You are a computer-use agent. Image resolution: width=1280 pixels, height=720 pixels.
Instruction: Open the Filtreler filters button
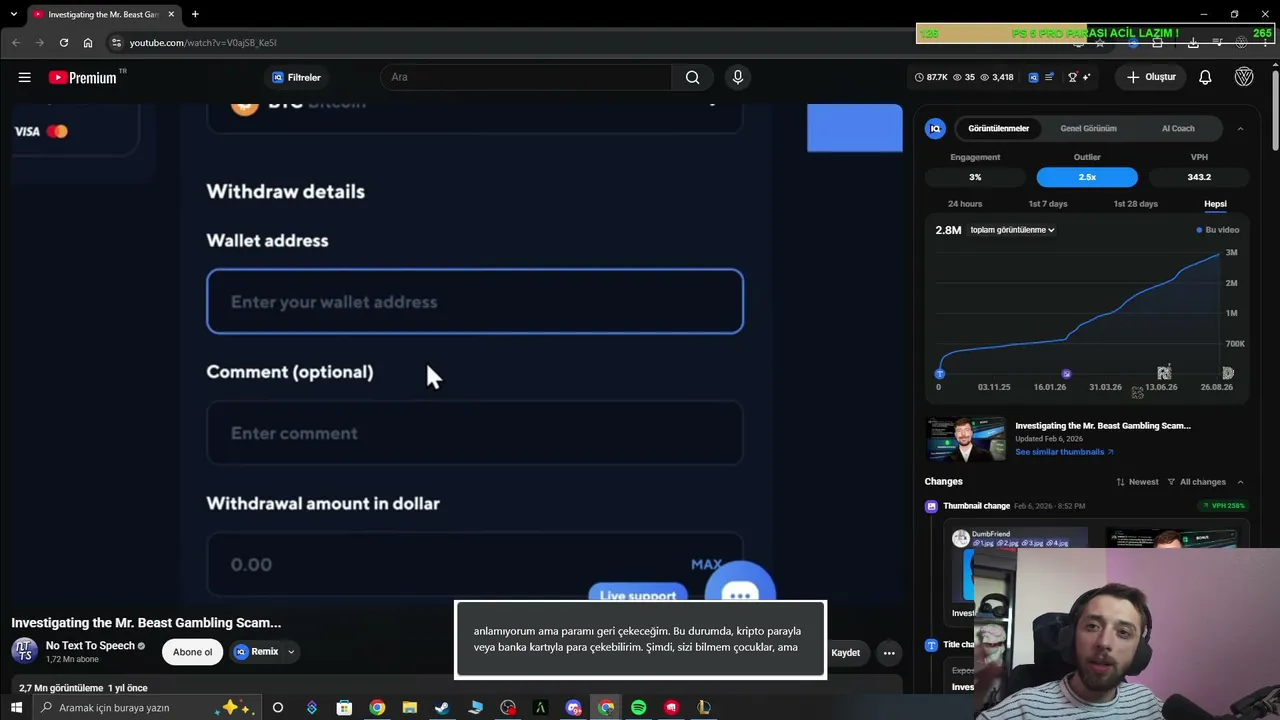(x=296, y=77)
